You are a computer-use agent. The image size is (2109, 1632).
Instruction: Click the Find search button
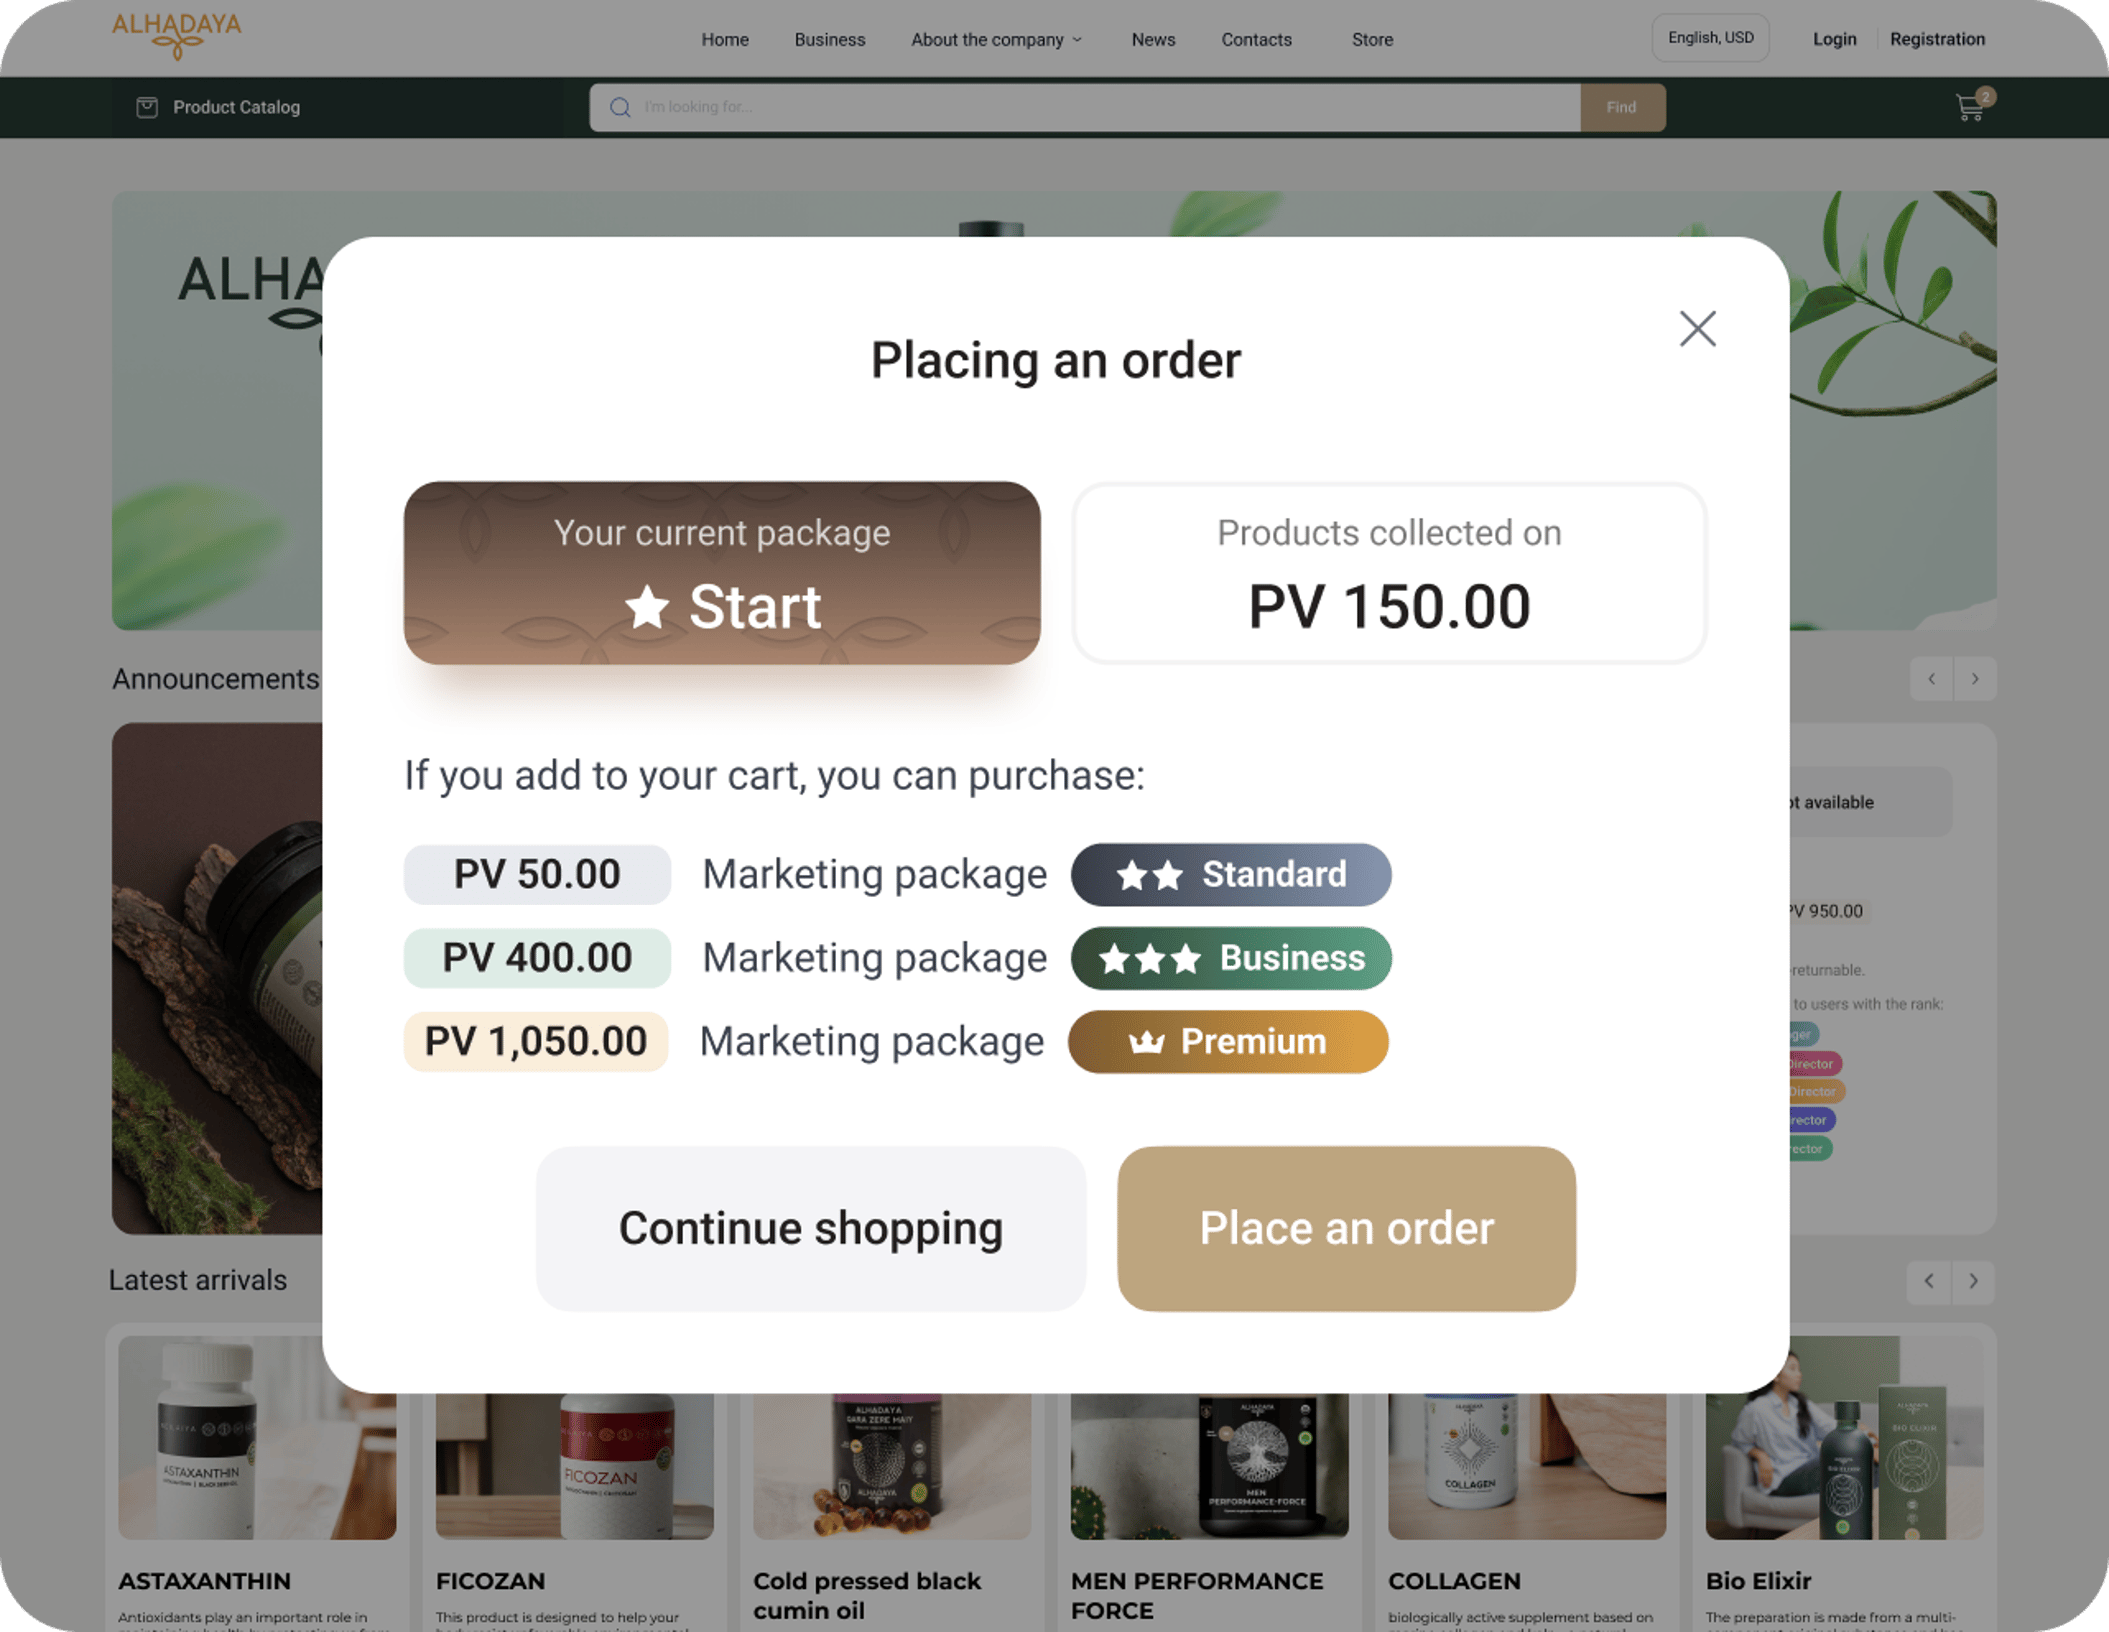[1621, 107]
